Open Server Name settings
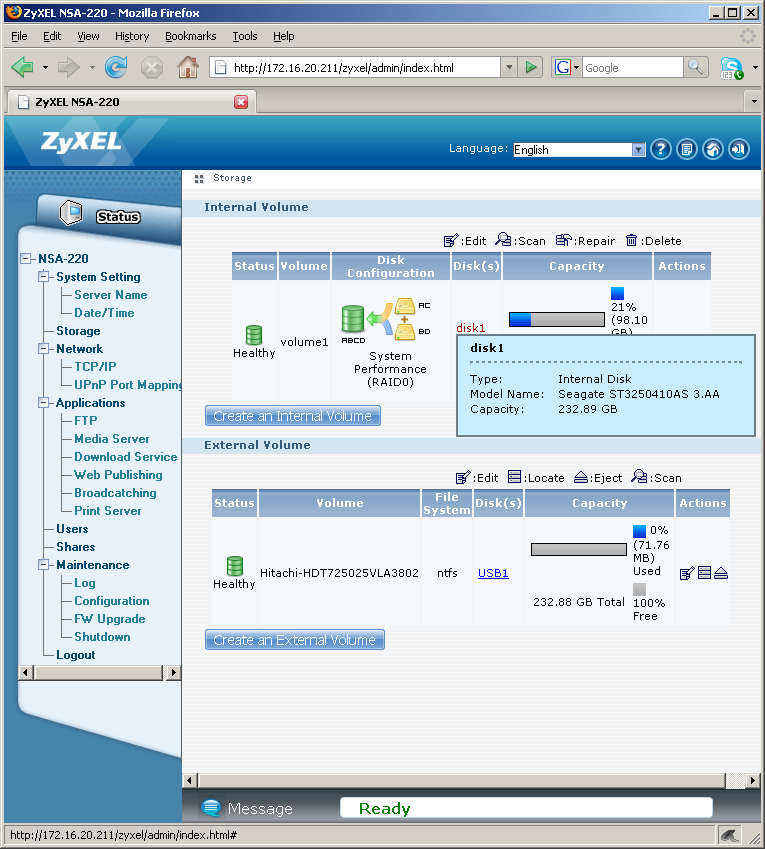This screenshot has height=849, width=765. click(110, 295)
